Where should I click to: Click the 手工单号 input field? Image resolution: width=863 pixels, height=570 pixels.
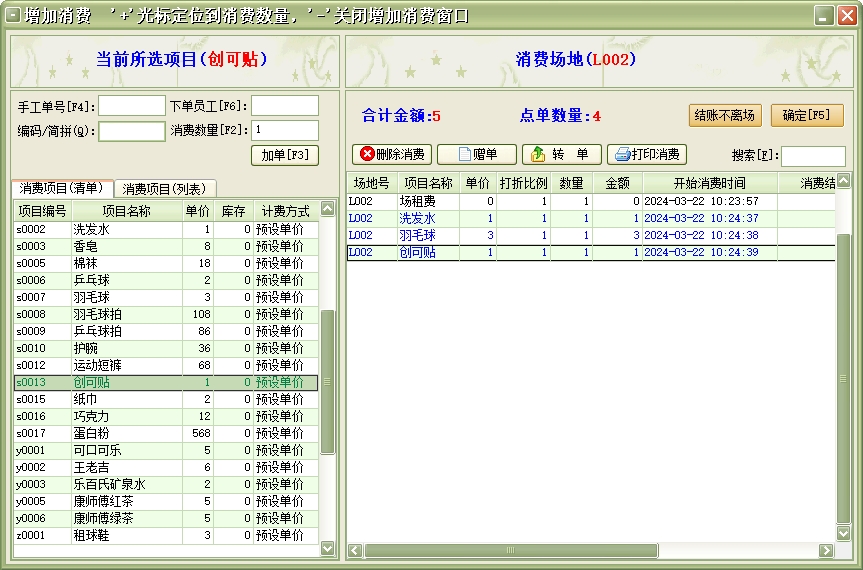coord(132,106)
